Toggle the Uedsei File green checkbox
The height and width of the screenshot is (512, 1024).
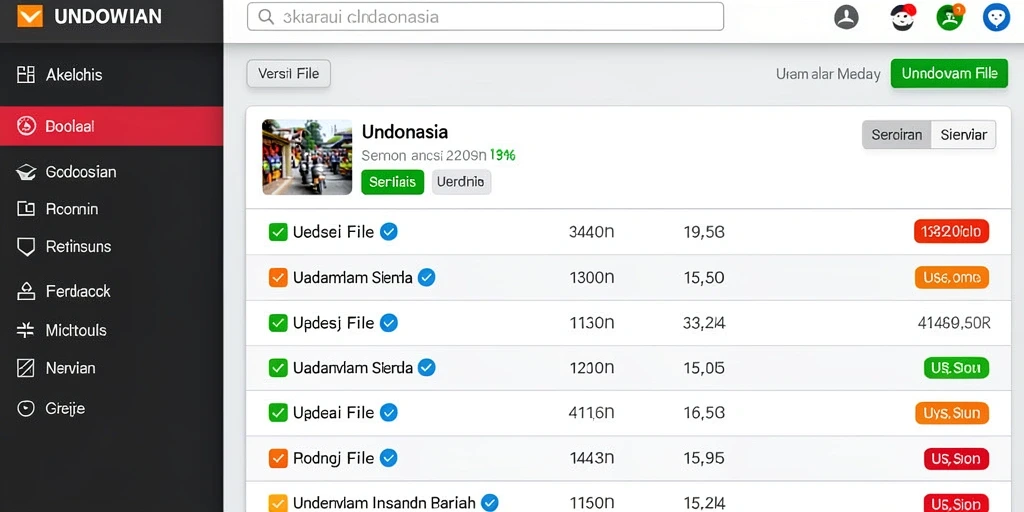(x=278, y=232)
